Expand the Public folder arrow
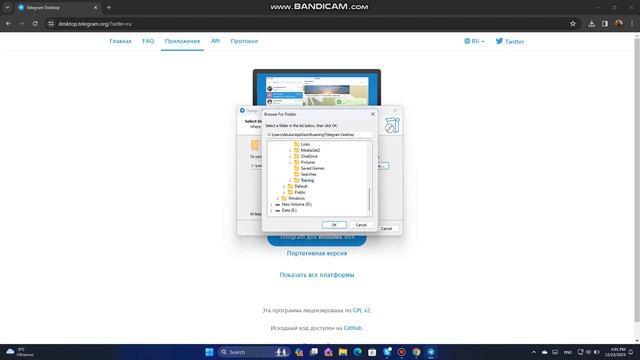Screen dimensions: 640x360 [x=284, y=192]
